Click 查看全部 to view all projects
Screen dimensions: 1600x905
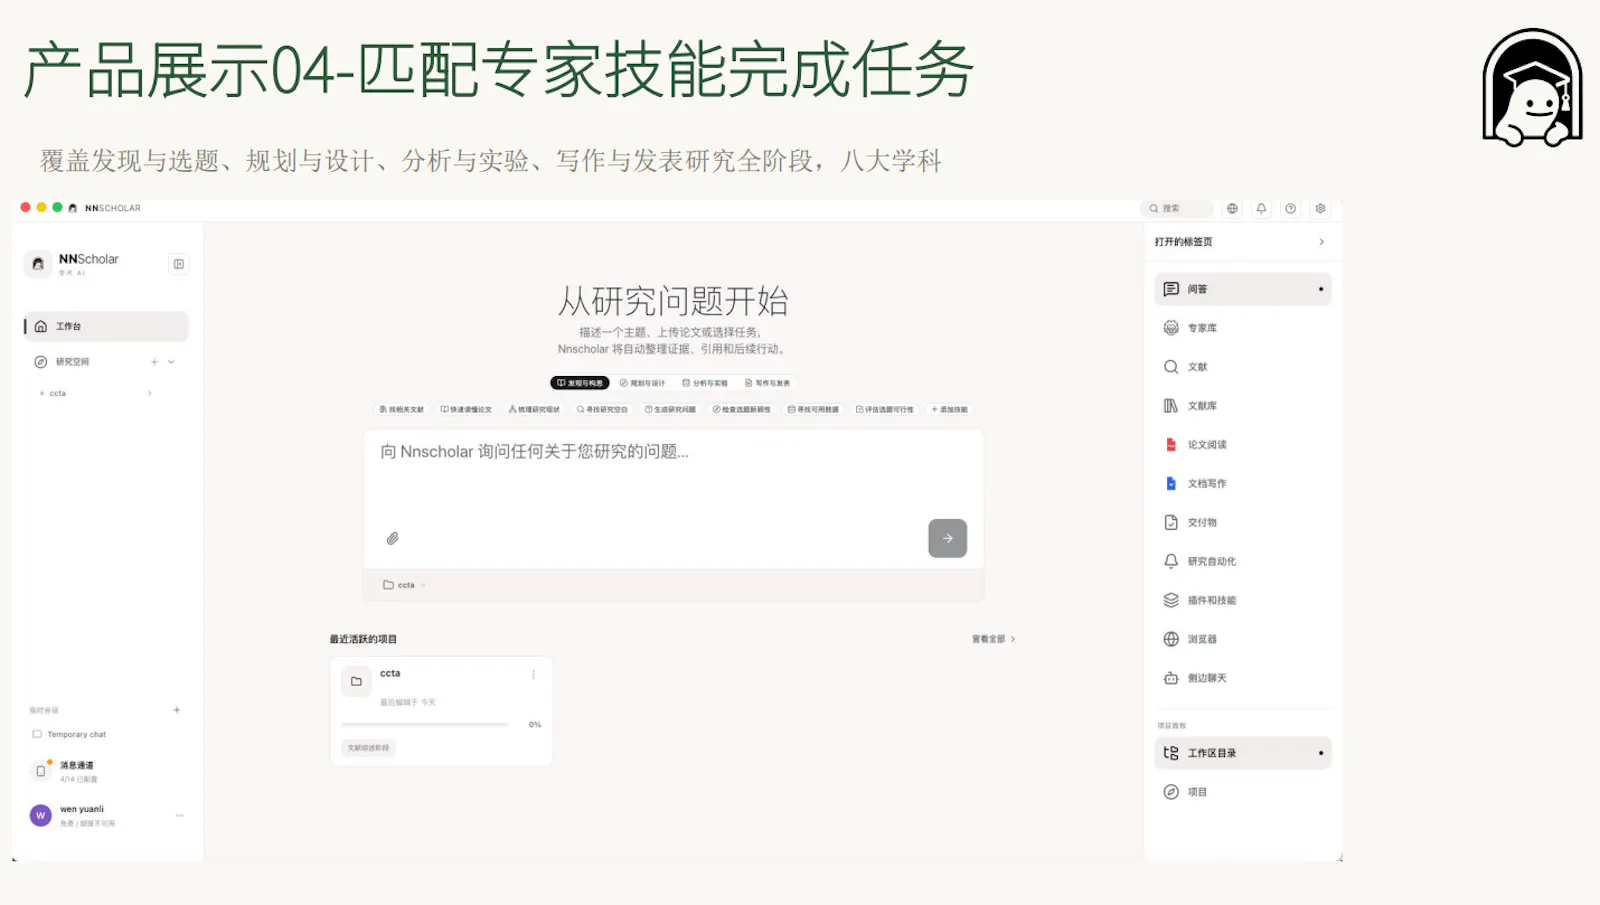[x=993, y=639]
